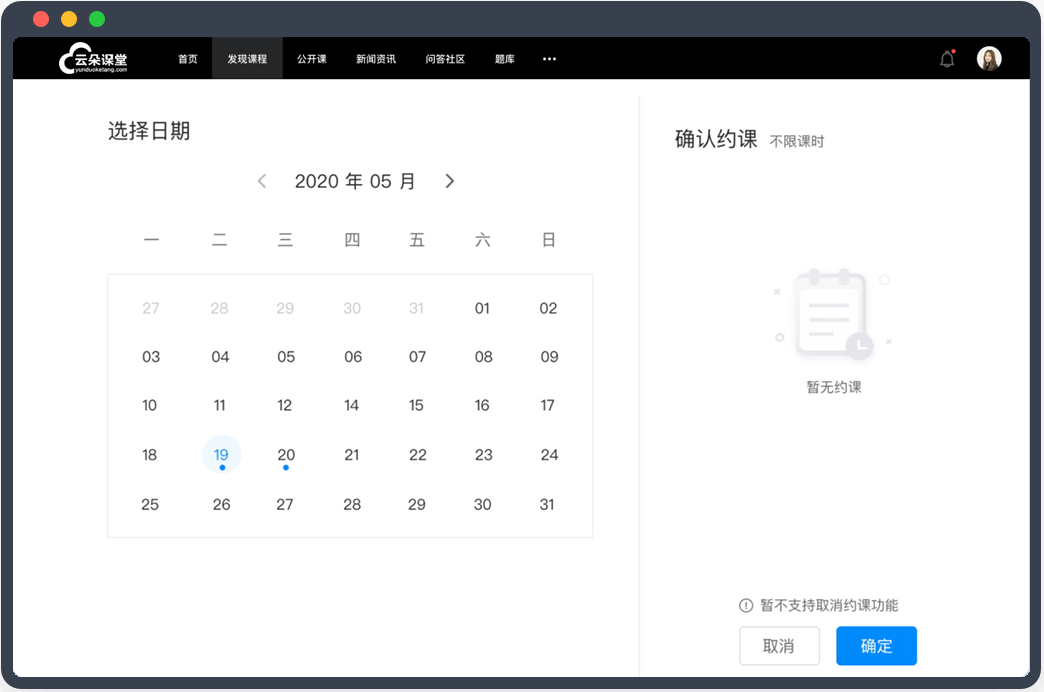Select date 24 in calendar
Viewport: 1044px width, 692px height.
[549, 455]
